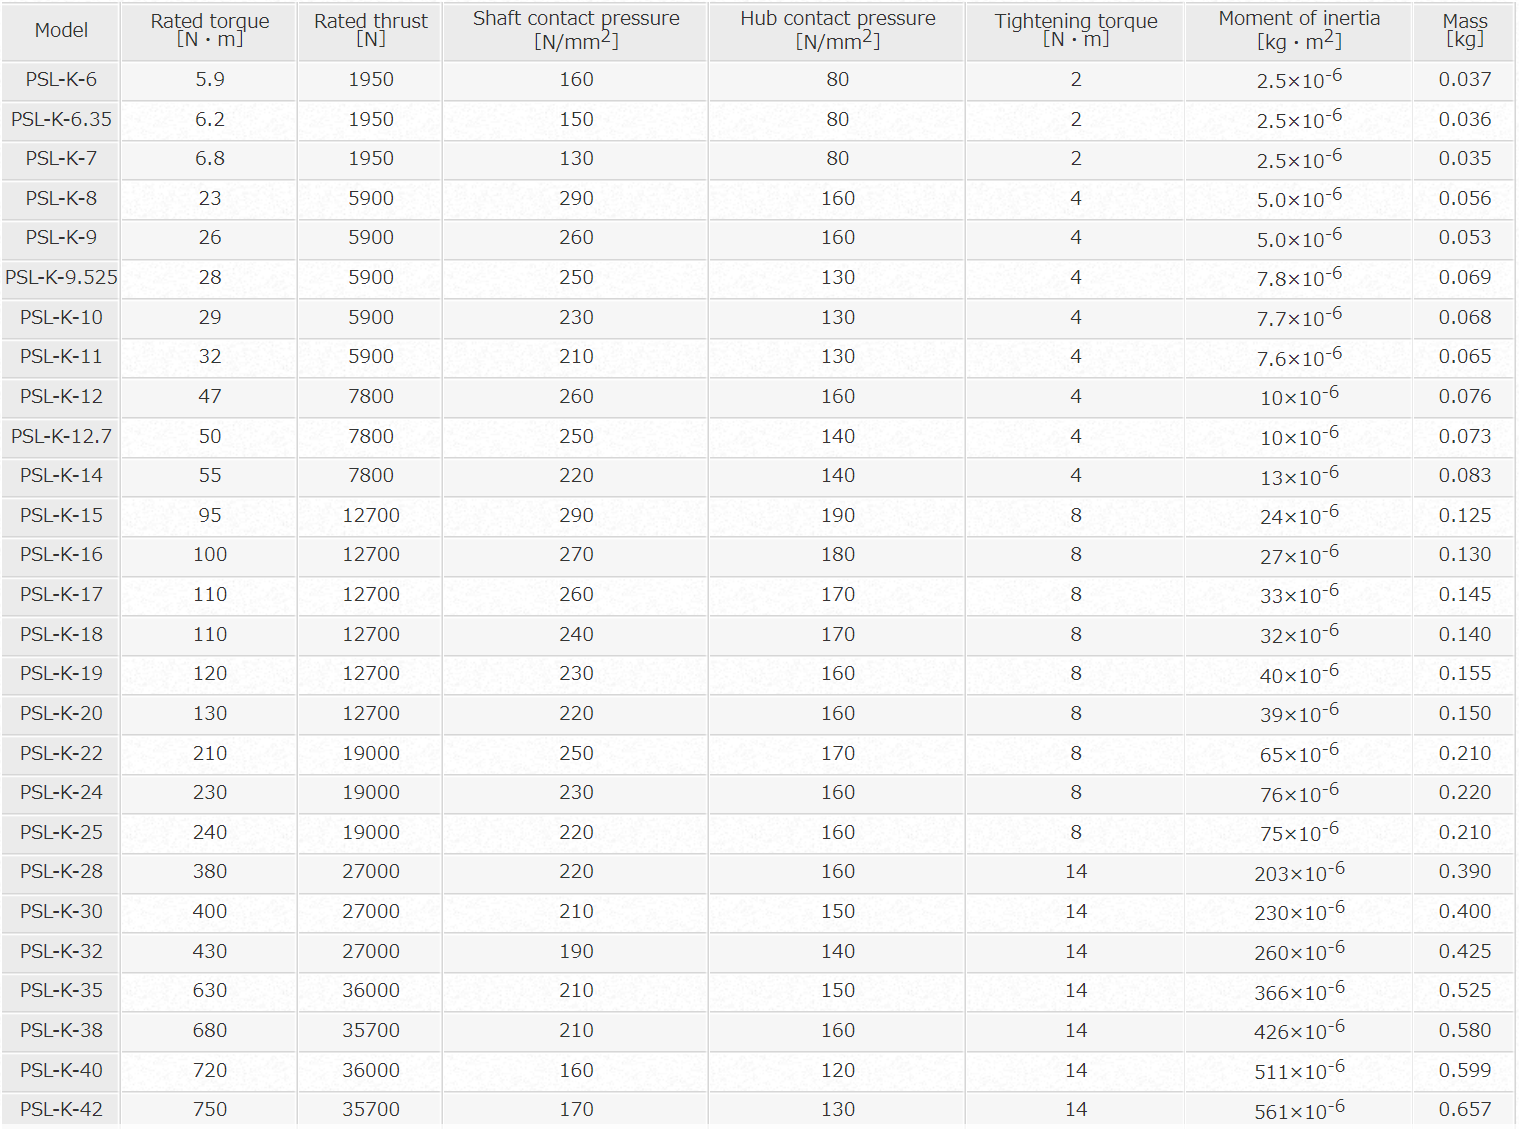Click the Mass column header

(1465, 30)
